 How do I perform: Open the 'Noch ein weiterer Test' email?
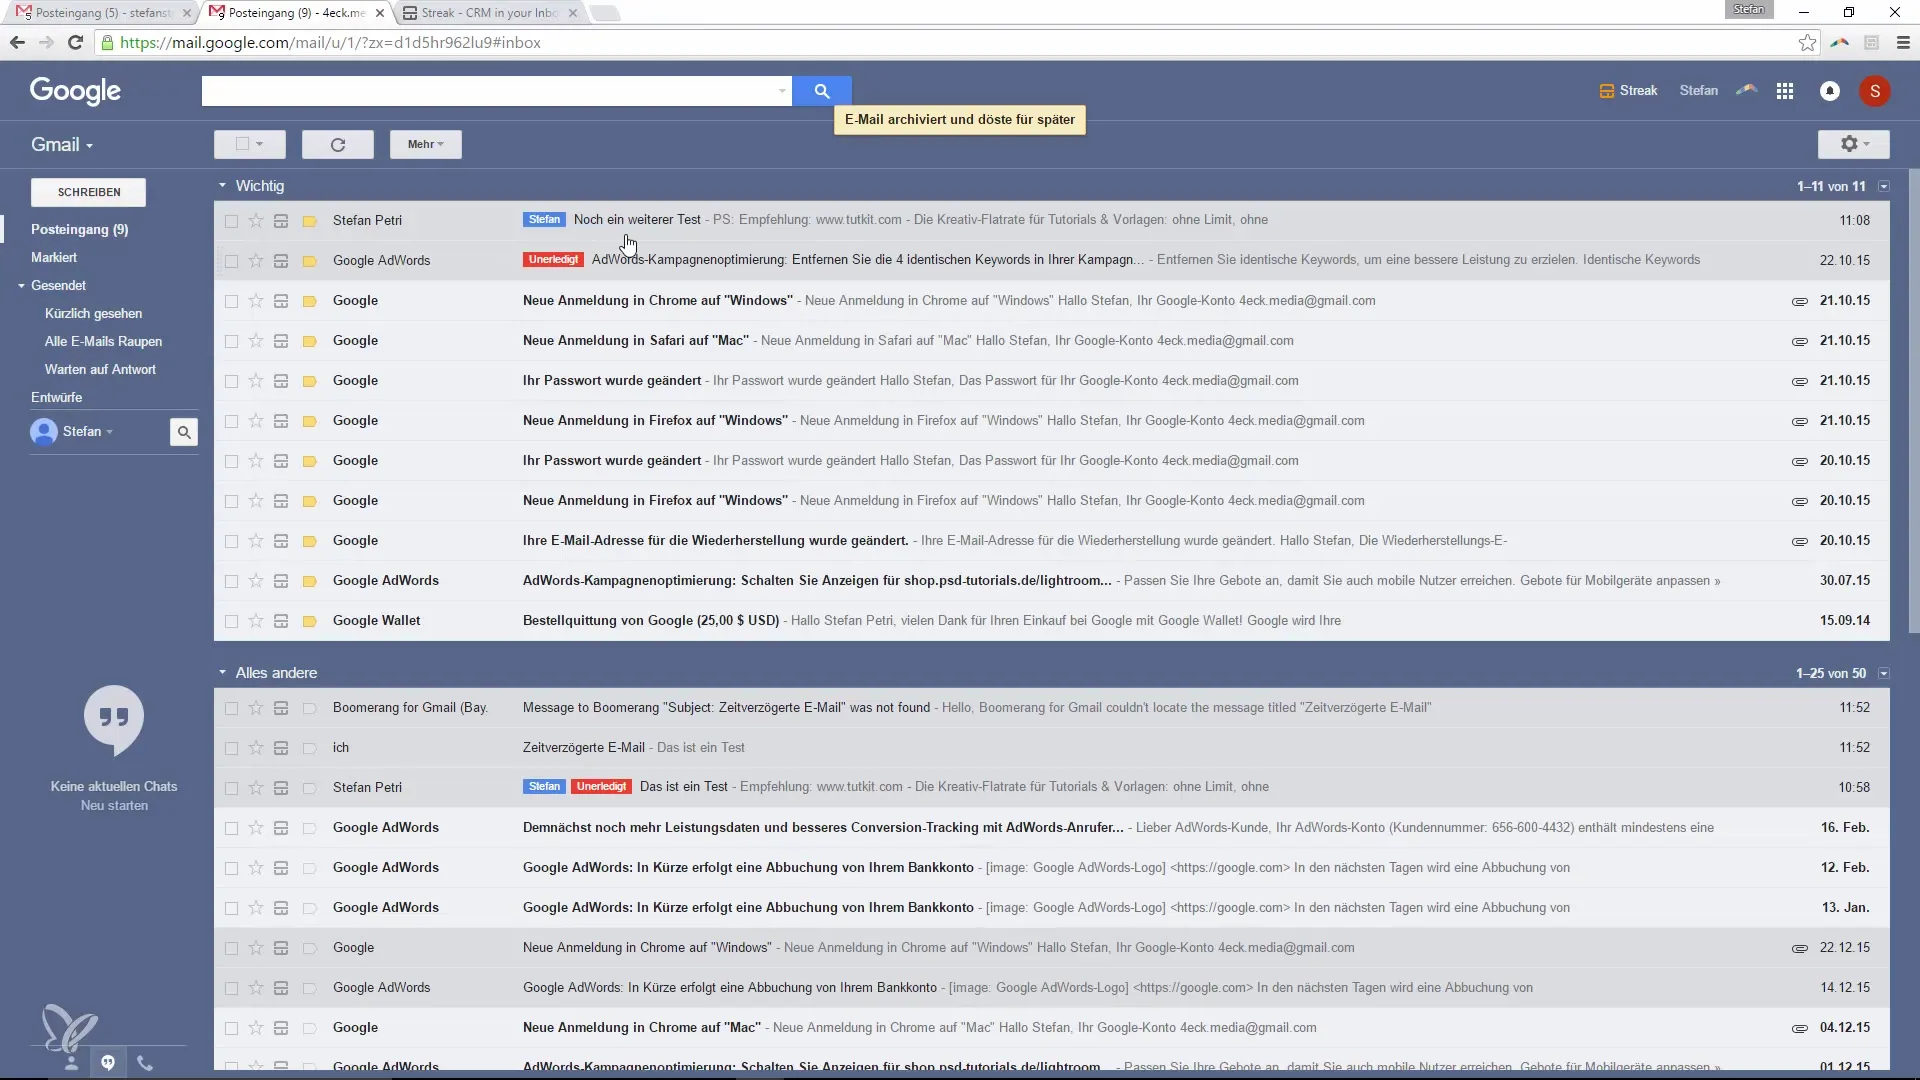pyautogui.click(x=1052, y=220)
